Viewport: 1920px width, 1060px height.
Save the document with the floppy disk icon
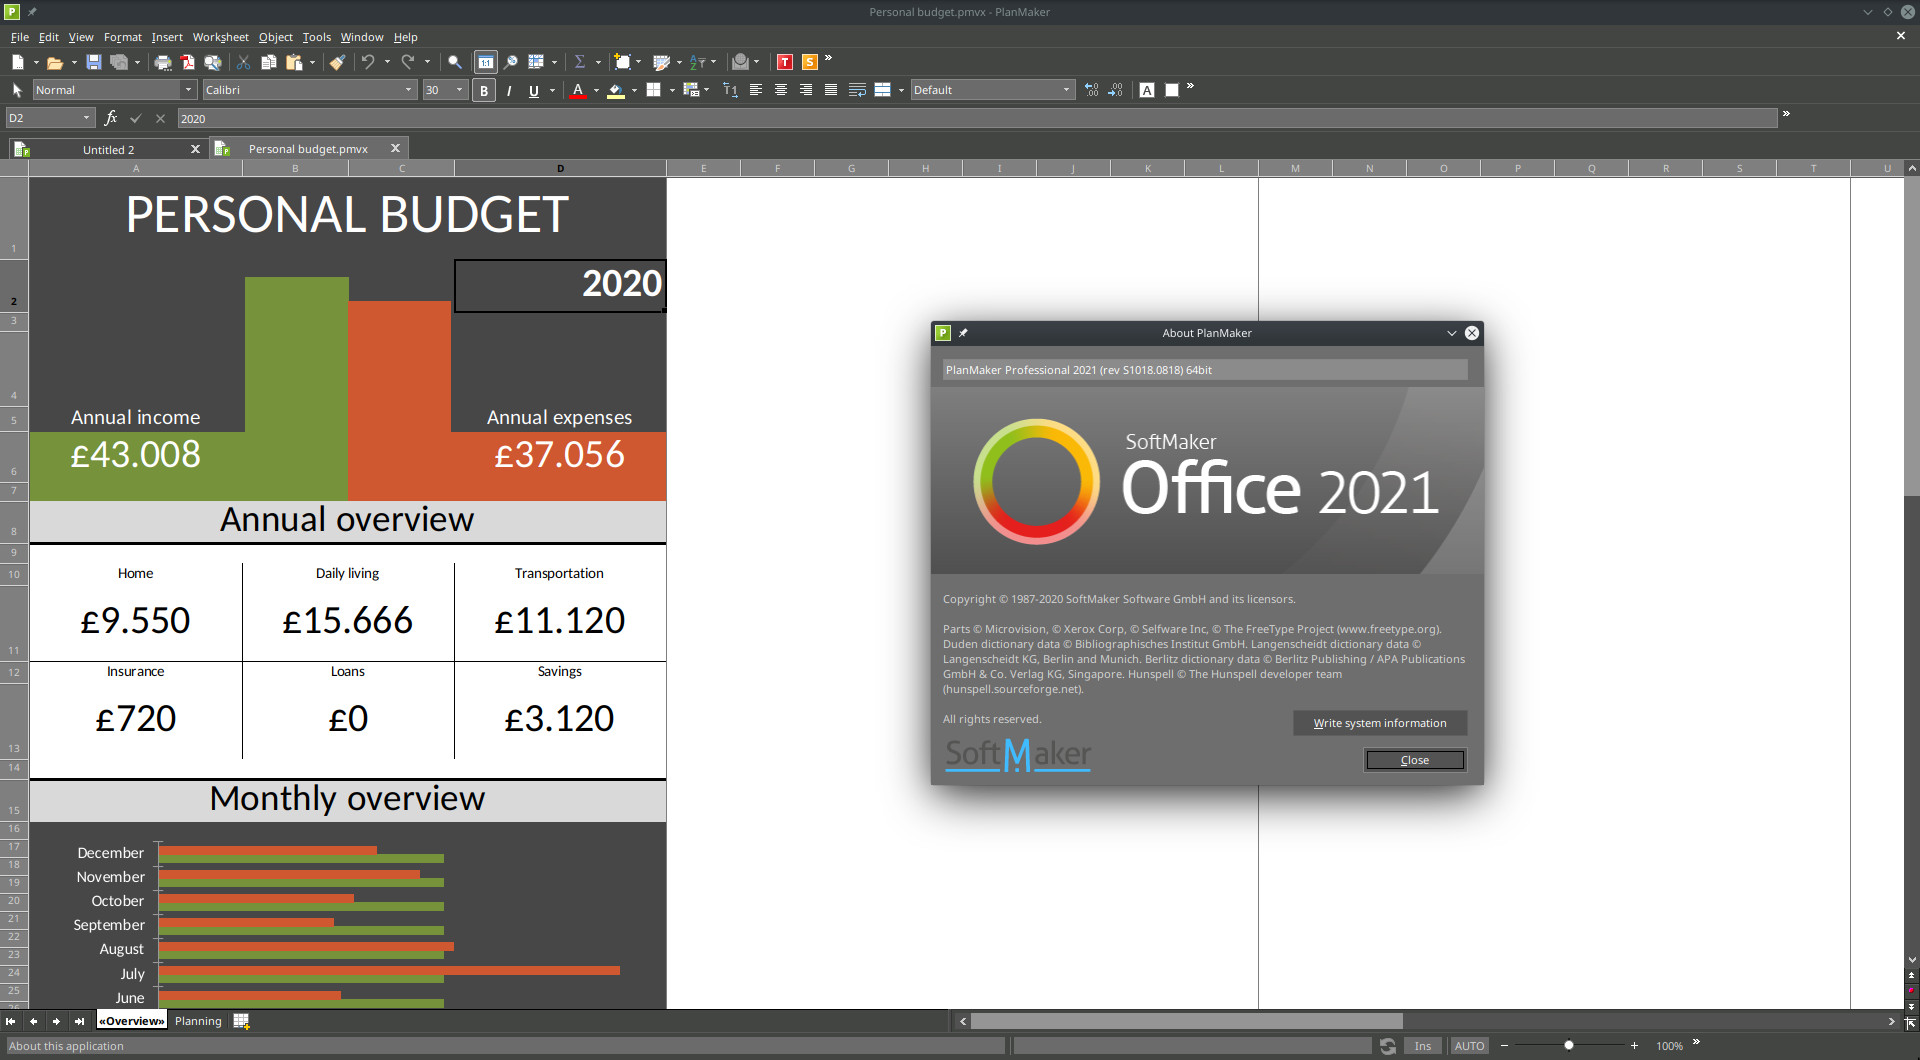click(x=93, y=62)
